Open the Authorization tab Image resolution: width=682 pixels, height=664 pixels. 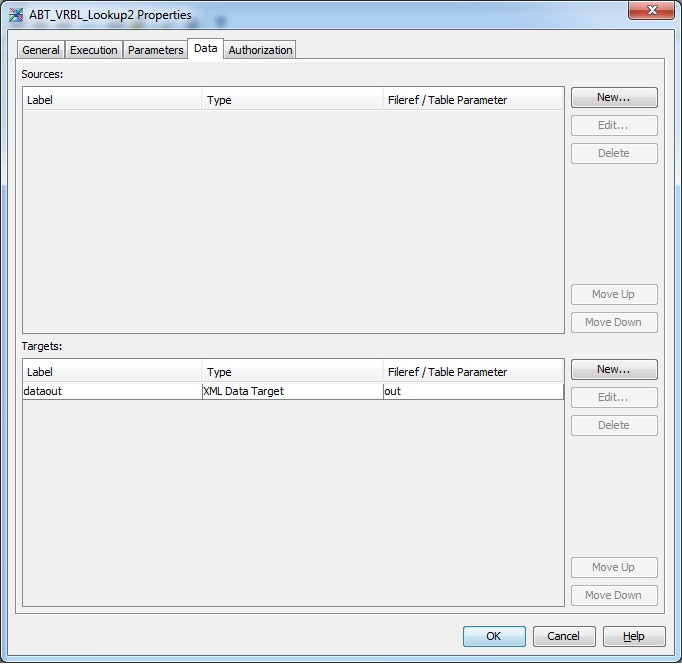click(260, 50)
